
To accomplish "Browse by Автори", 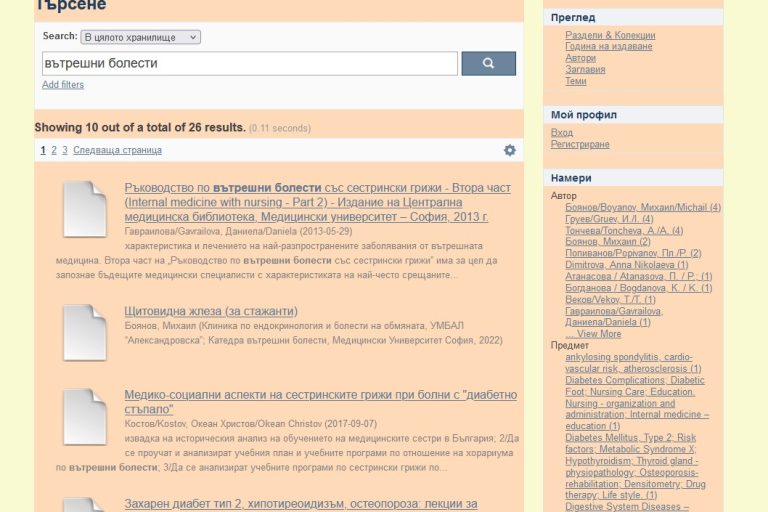I will click(x=580, y=58).
